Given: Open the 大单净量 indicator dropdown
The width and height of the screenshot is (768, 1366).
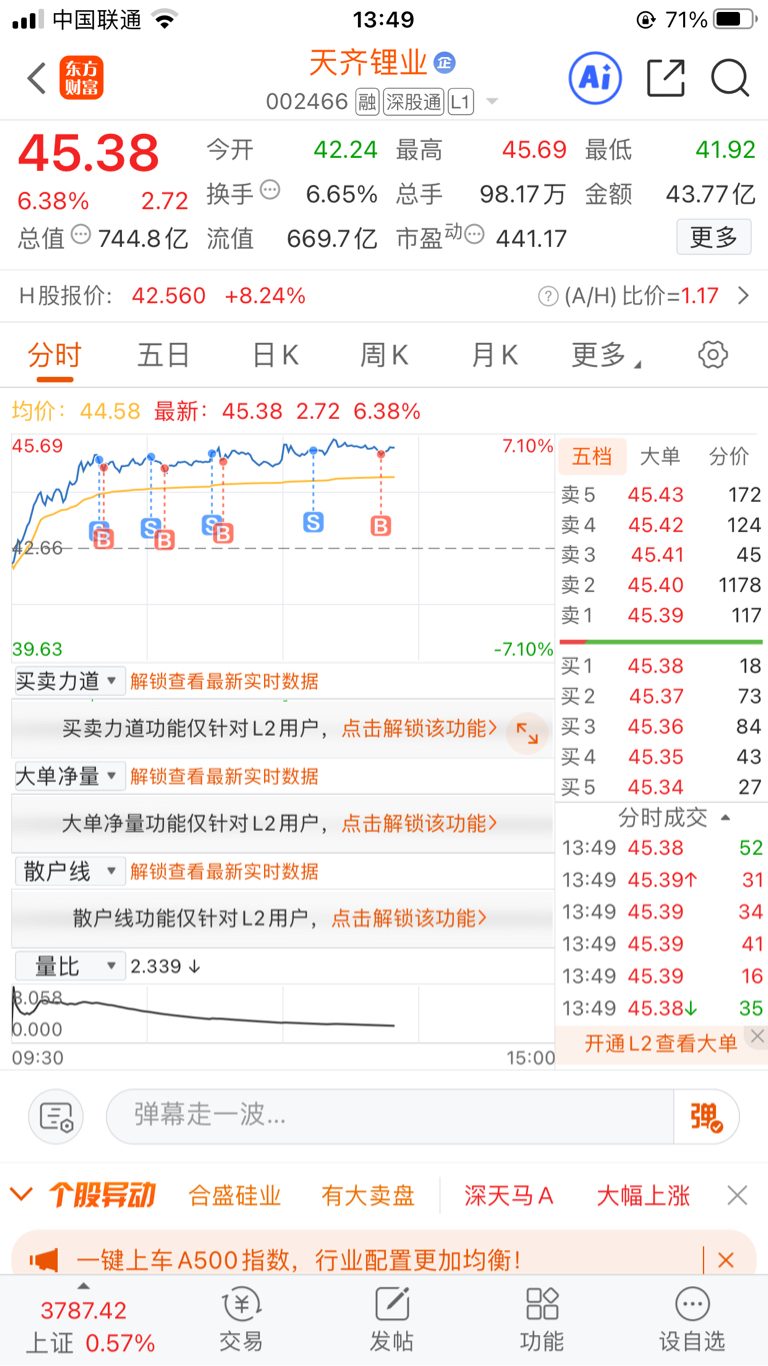Looking at the screenshot, I should 69,775.
